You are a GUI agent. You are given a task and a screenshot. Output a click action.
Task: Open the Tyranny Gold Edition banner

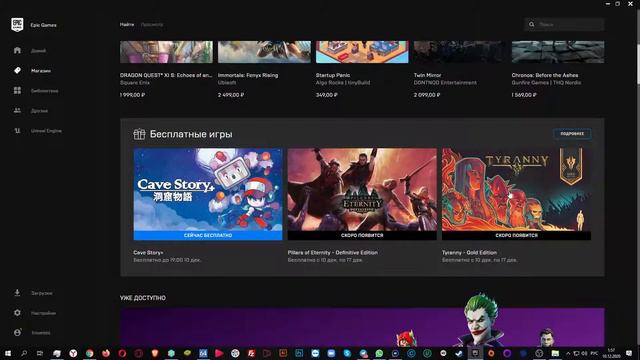click(516, 194)
